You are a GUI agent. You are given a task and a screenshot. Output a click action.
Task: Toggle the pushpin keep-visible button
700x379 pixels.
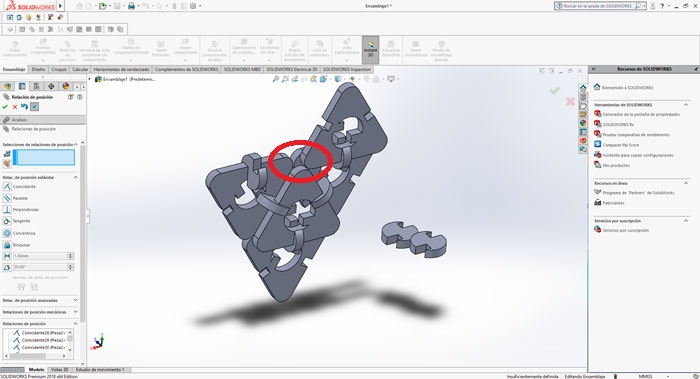pyautogui.click(x=34, y=107)
